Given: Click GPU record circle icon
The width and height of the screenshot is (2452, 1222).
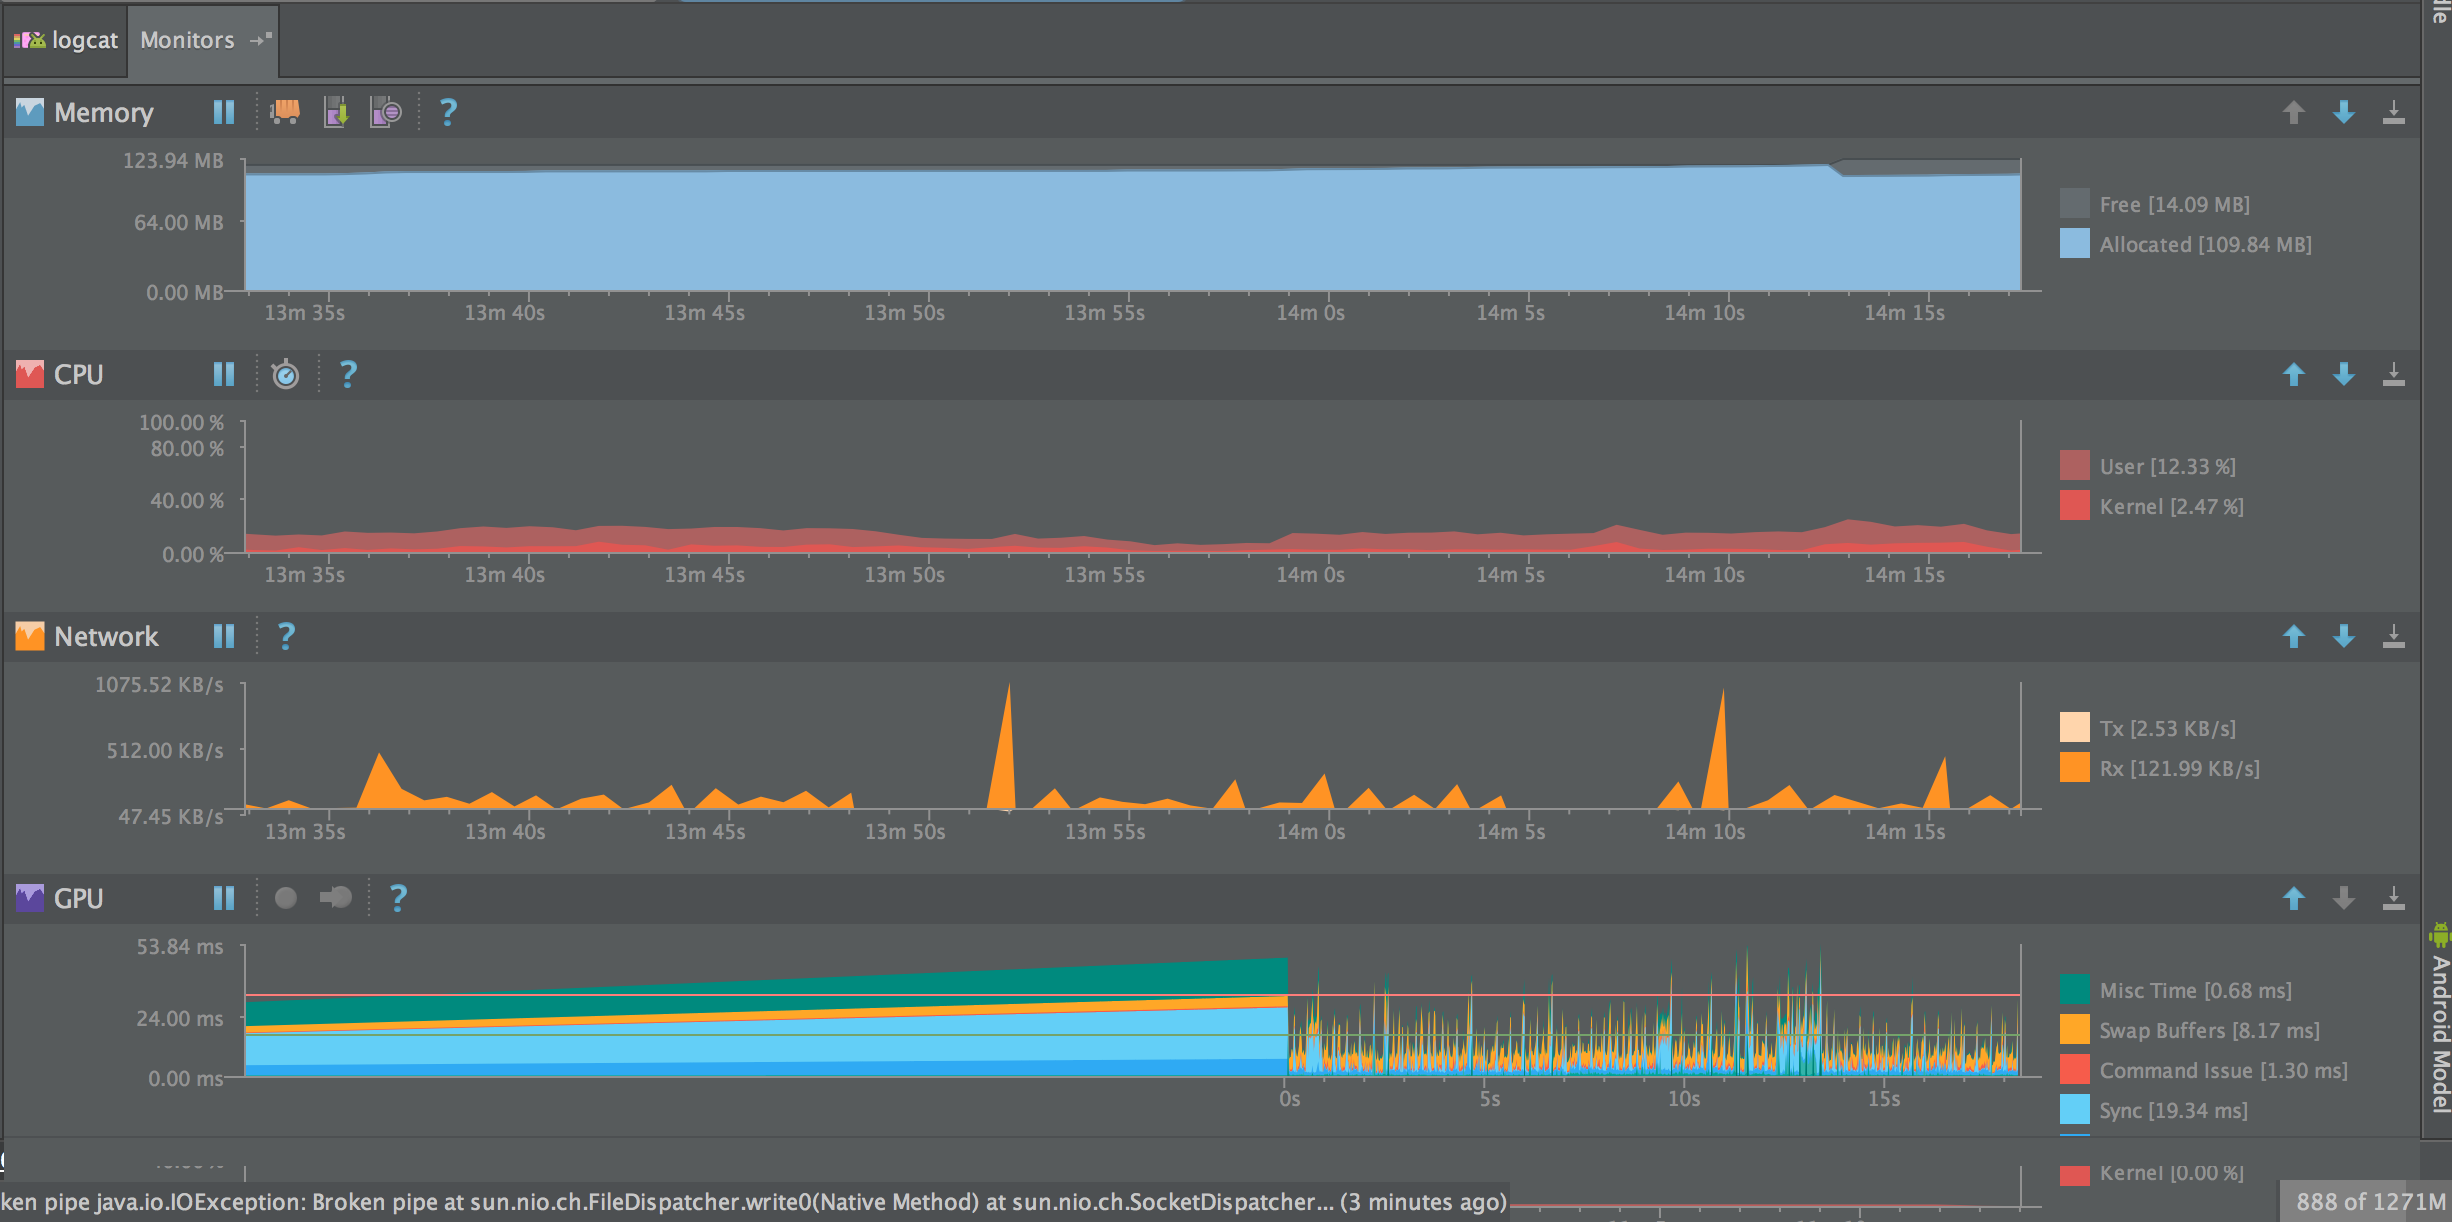Looking at the screenshot, I should point(285,898).
